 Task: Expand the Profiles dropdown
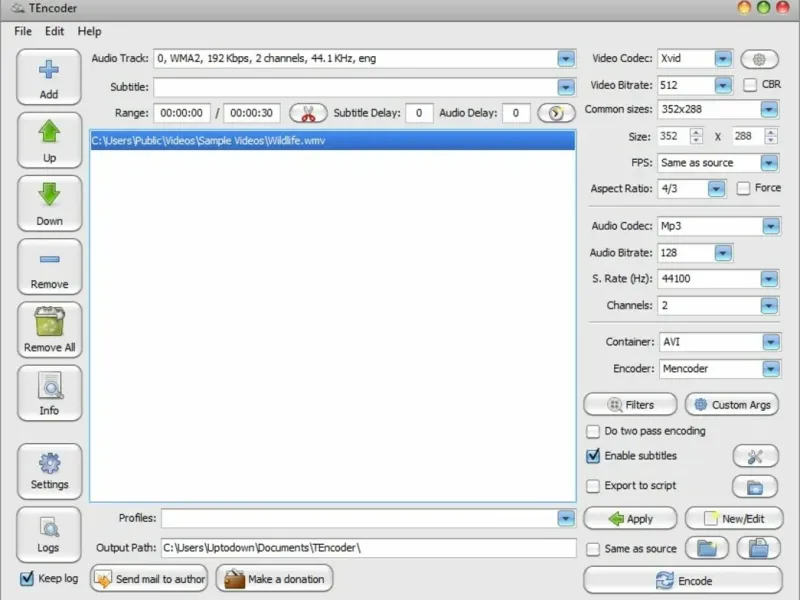(566, 519)
